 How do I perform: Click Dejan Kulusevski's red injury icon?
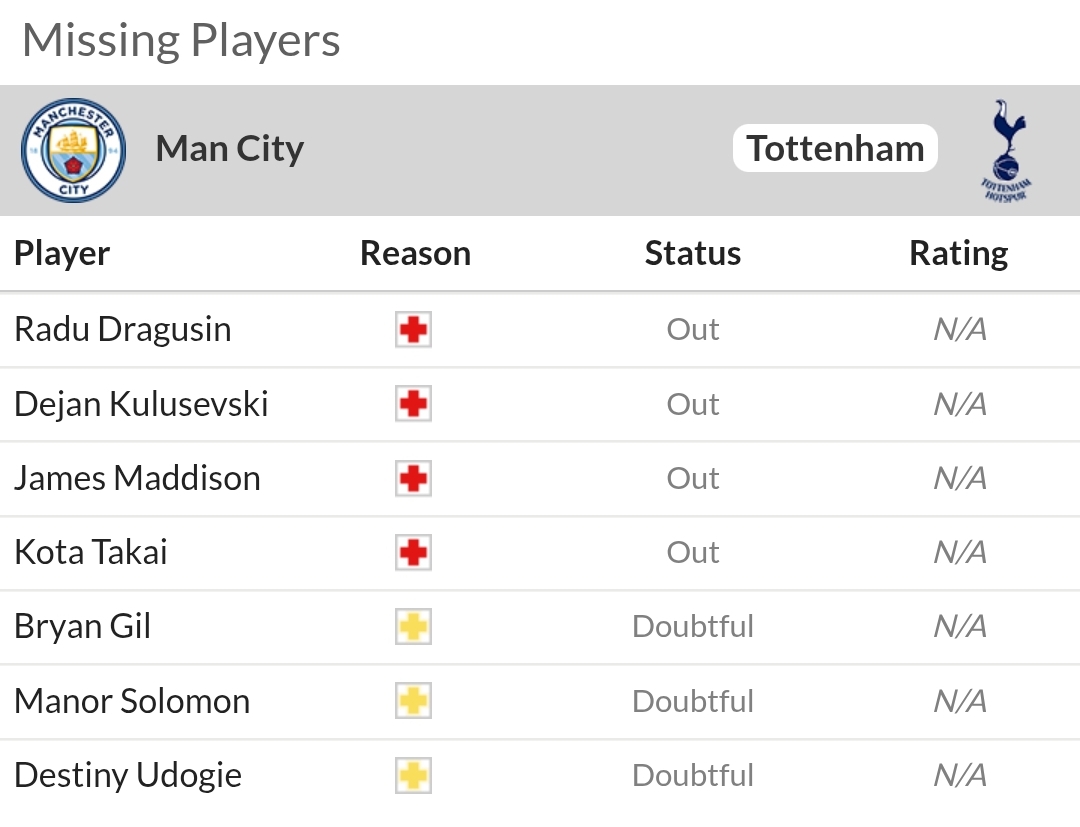point(413,404)
